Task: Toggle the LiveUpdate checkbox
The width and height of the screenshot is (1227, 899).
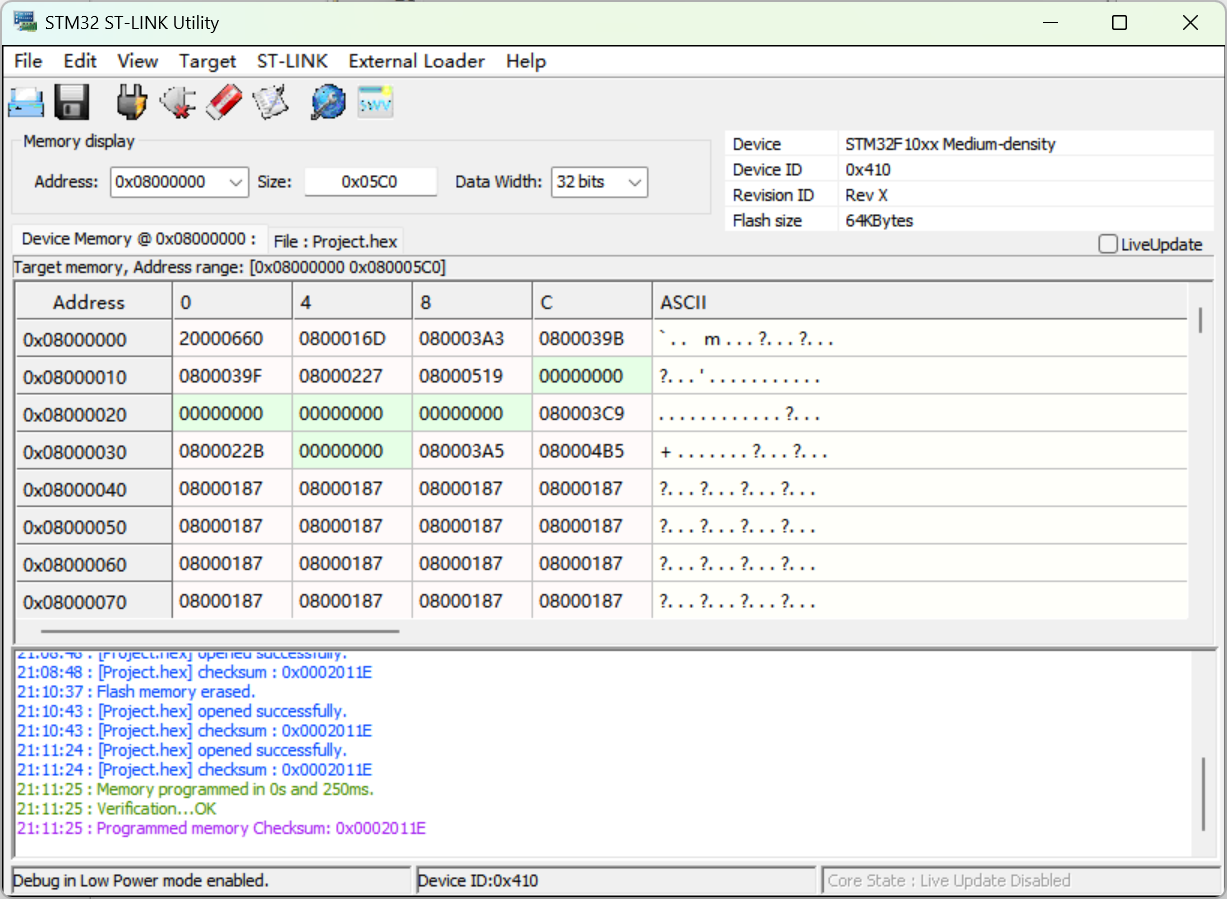Action: pos(1108,244)
